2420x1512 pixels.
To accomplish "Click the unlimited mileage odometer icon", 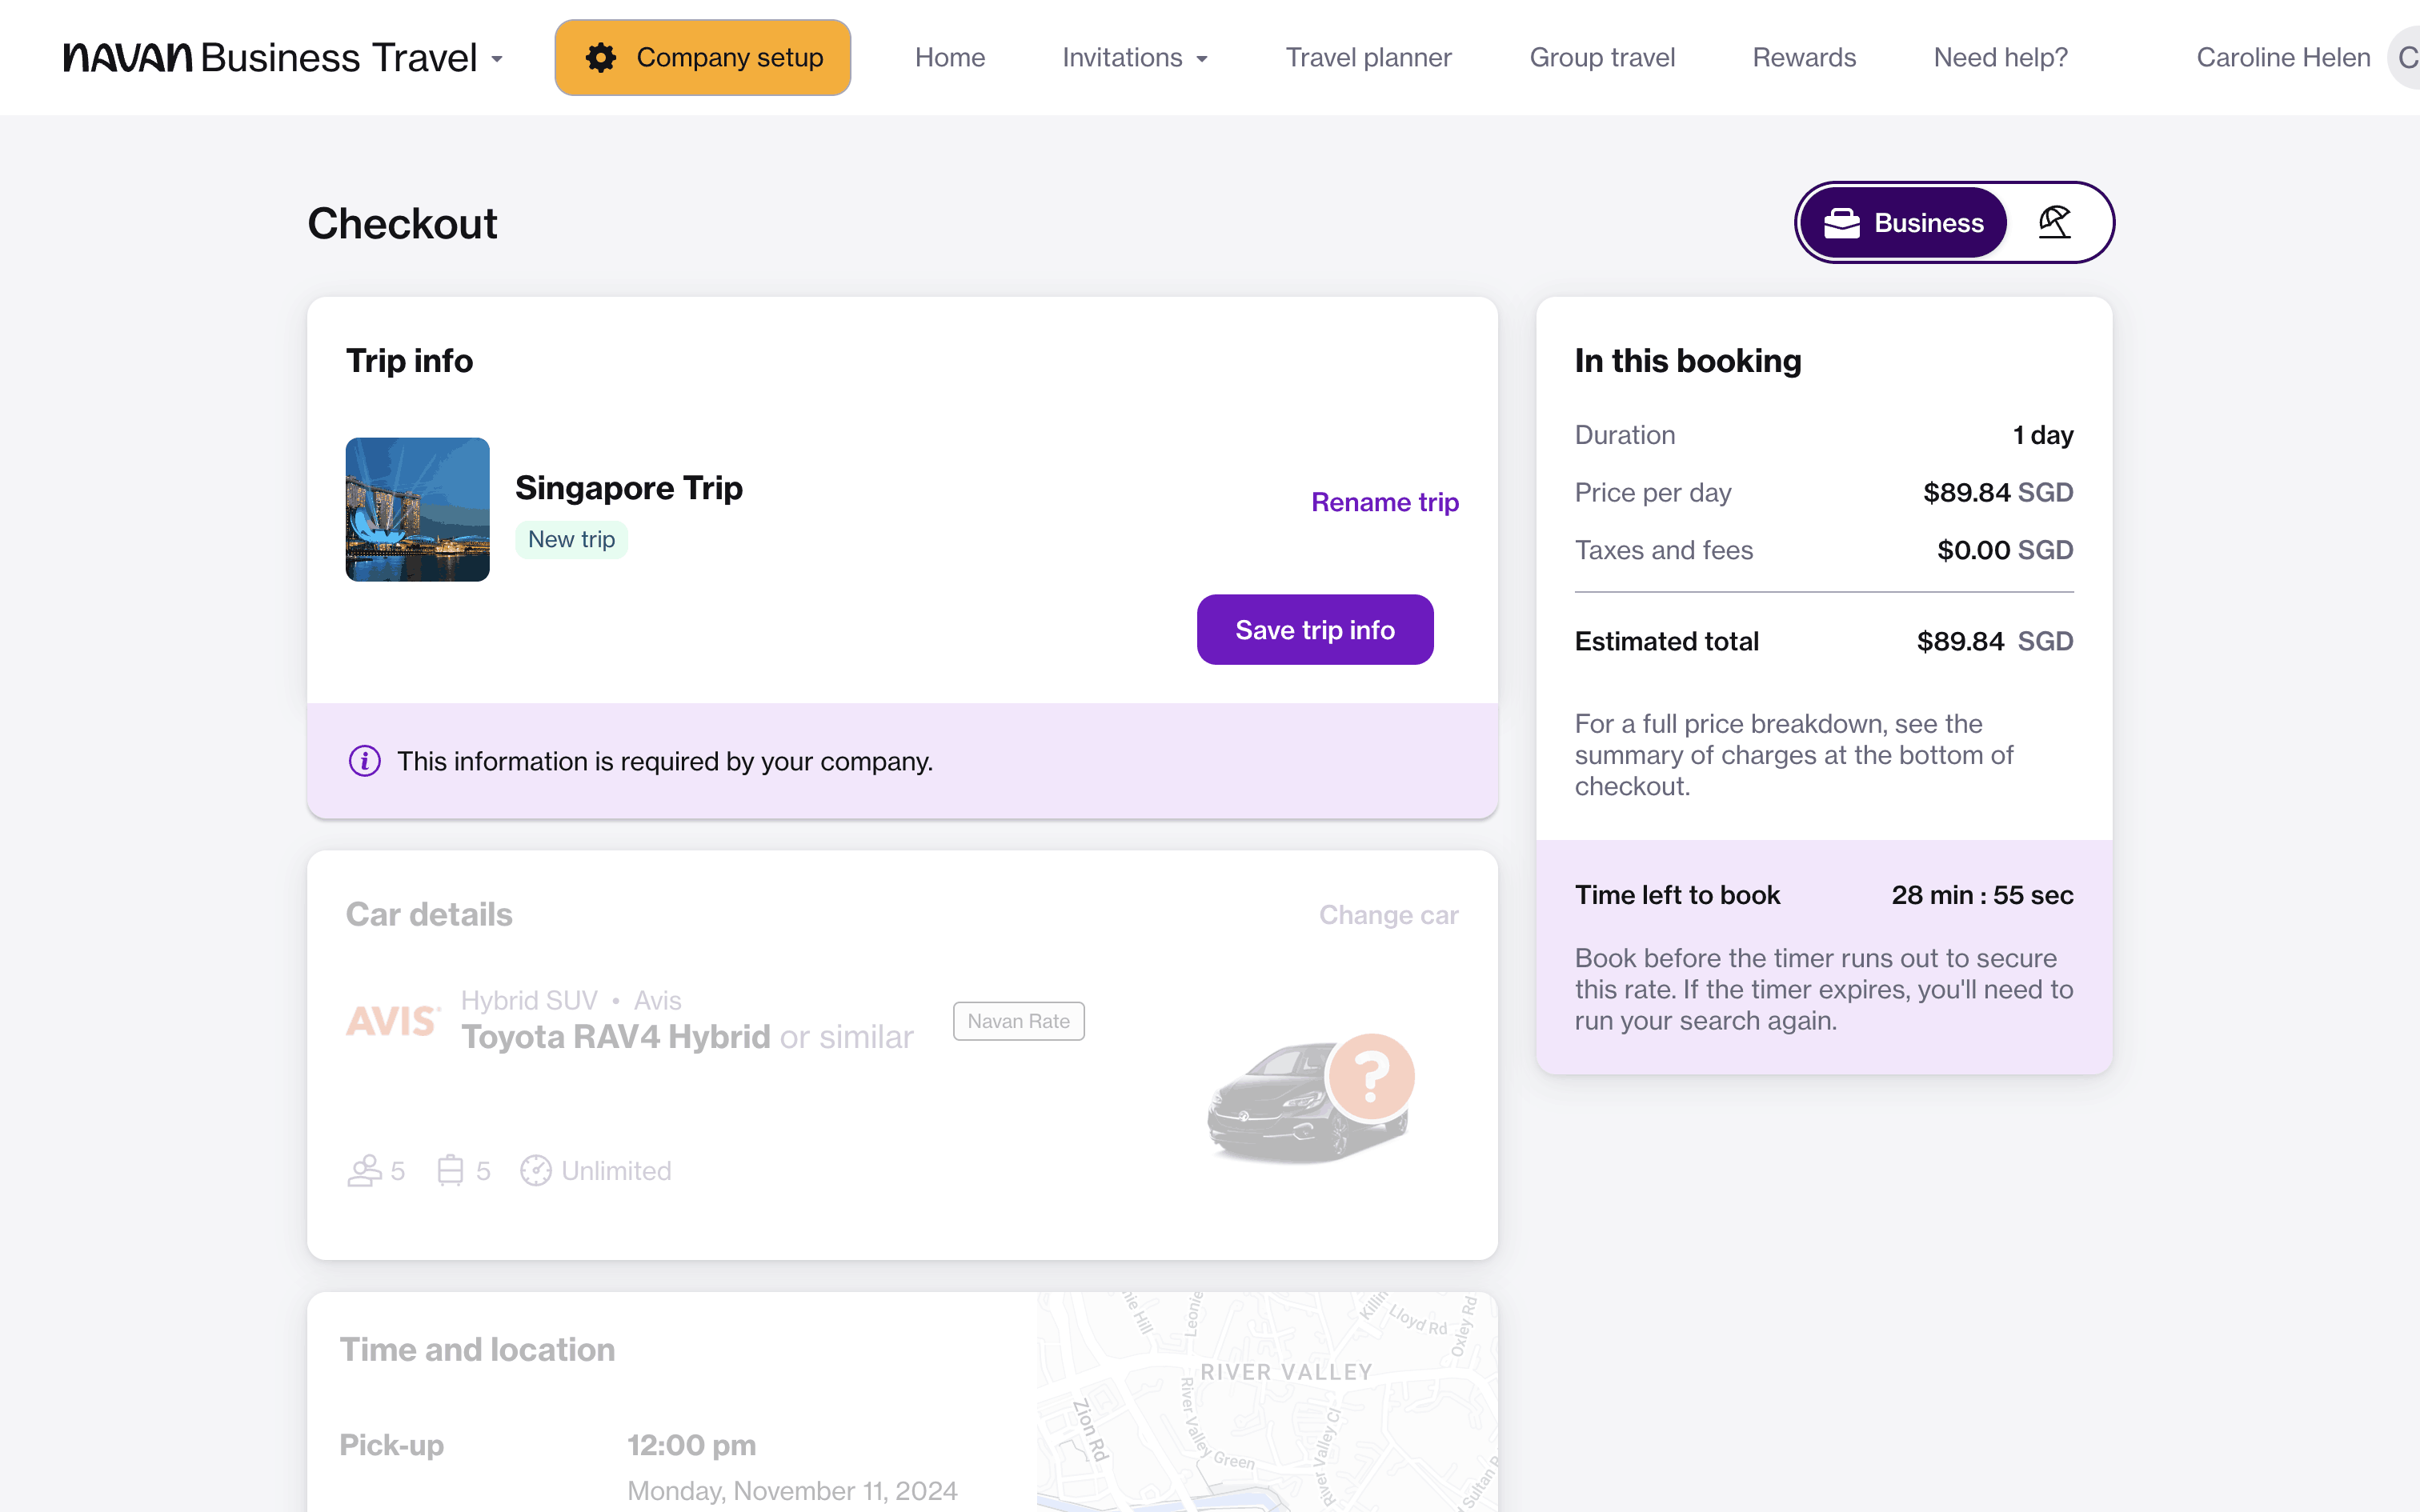I will point(536,1170).
